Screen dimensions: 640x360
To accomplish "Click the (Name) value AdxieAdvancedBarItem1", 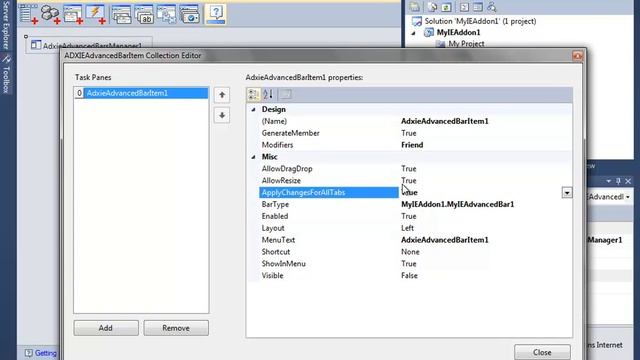I will click(x=444, y=121).
